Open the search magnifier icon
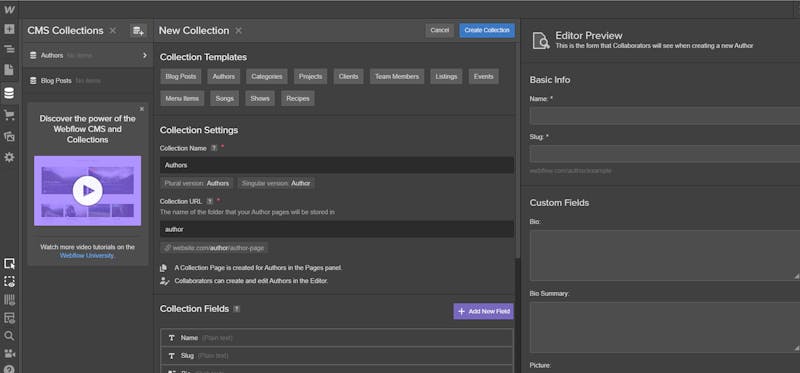Screen dimensions: 800x373 (9, 336)
